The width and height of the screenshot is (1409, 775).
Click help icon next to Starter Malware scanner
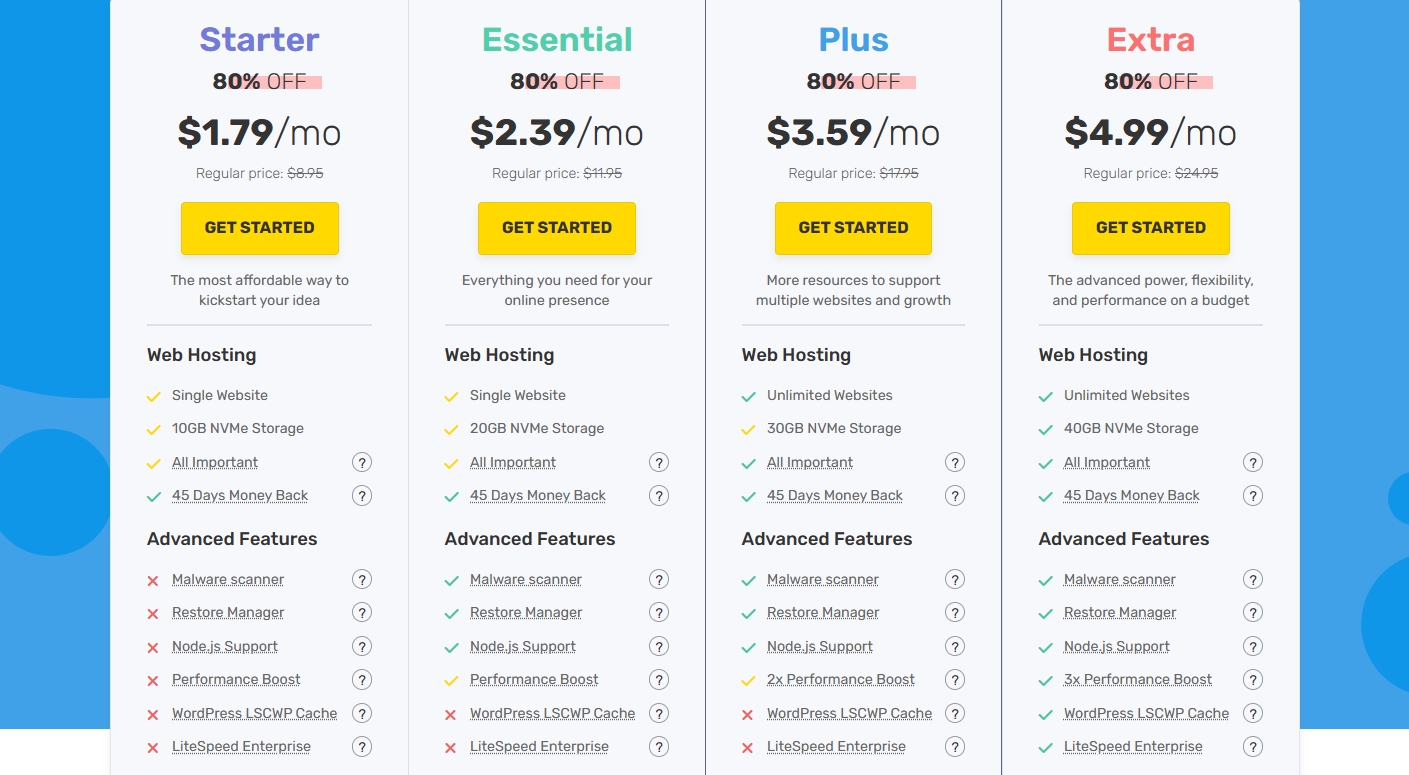[x=362, y=579]
